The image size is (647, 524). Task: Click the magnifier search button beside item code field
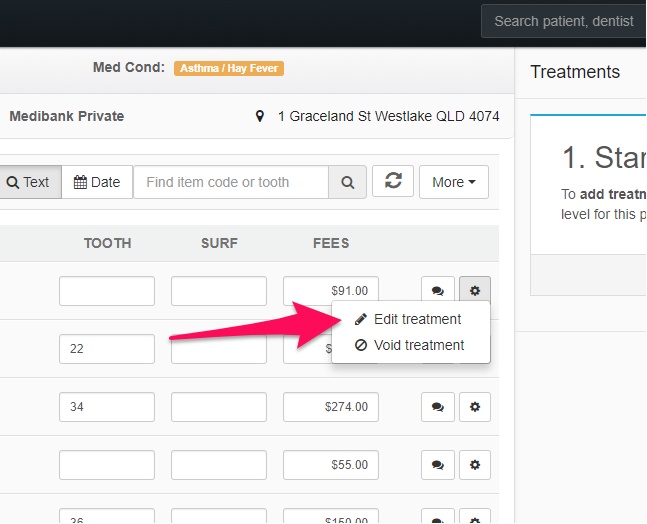[x=347, y=182]
